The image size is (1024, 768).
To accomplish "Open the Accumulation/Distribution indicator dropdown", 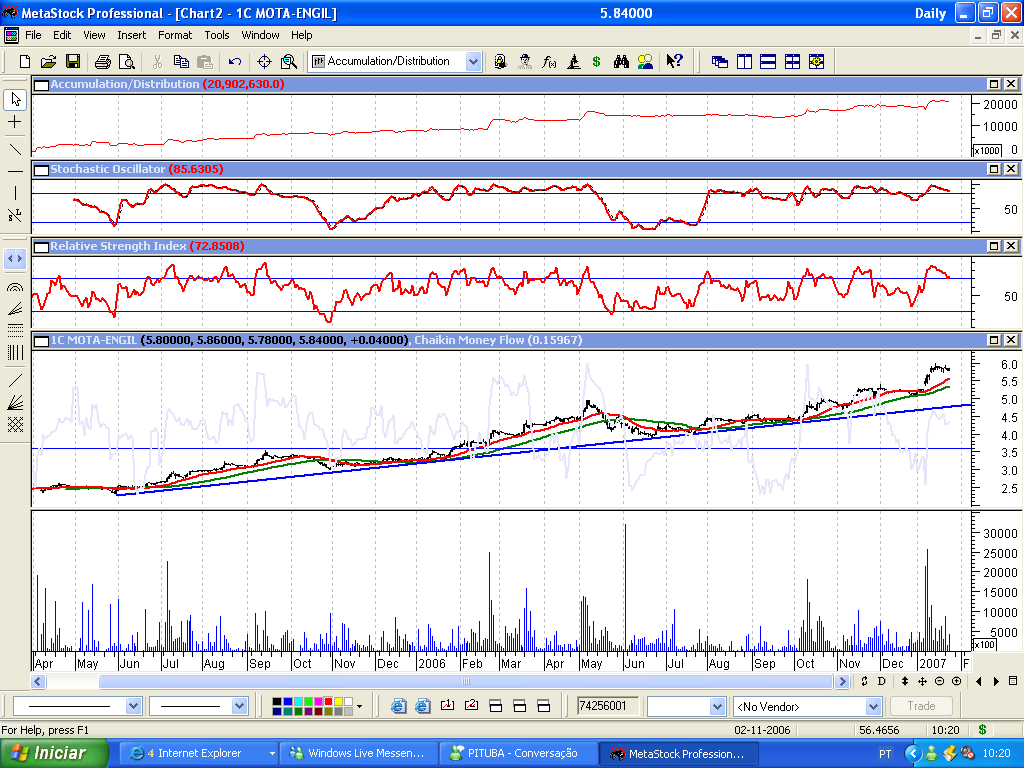I will point(473,62).
